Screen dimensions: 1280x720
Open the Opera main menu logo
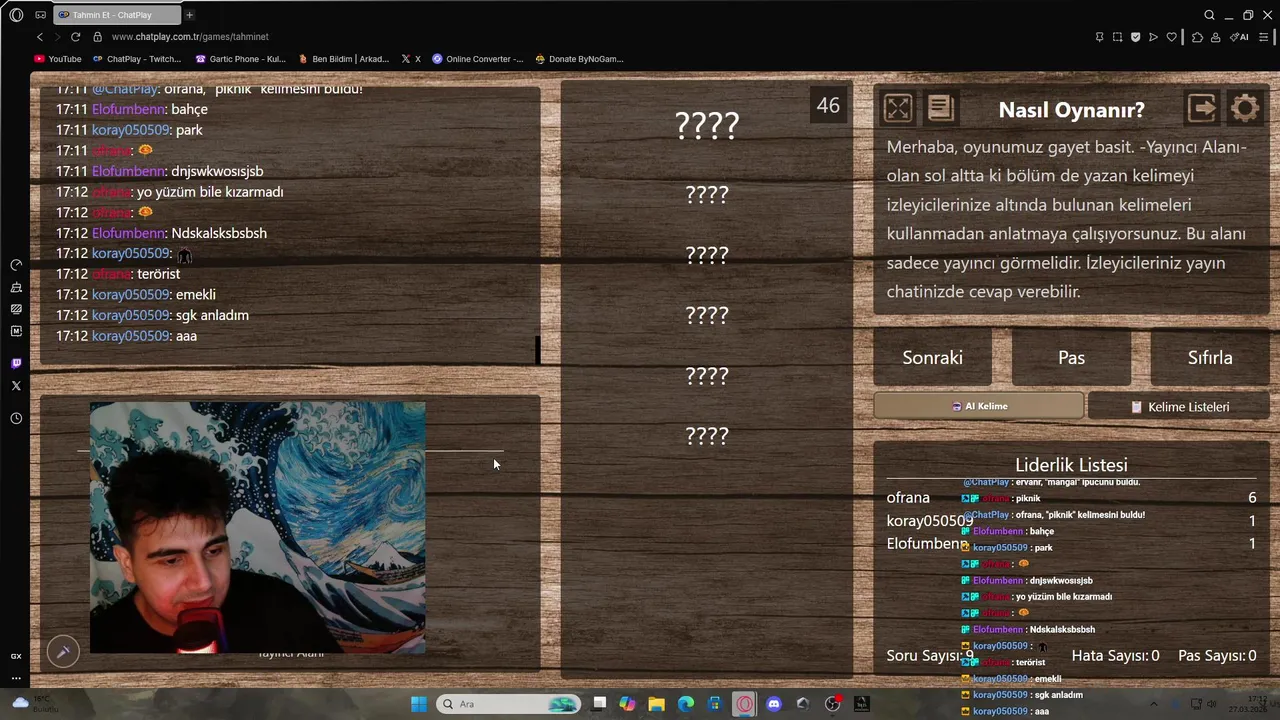16,15
